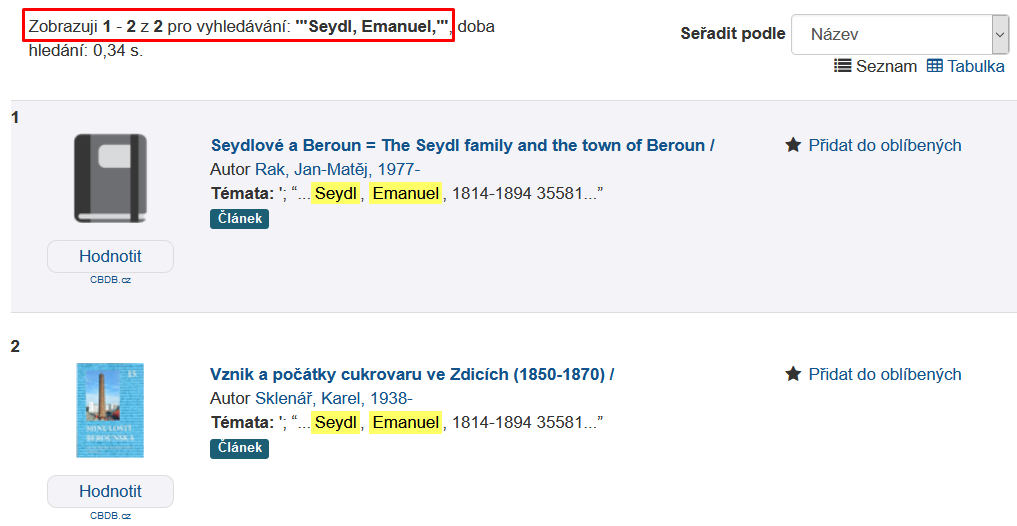The width and height of the screenshot is (1017, 526).
Task: Open the Minulostí Berounska cover thumbnail
Action: coord(110,411)
